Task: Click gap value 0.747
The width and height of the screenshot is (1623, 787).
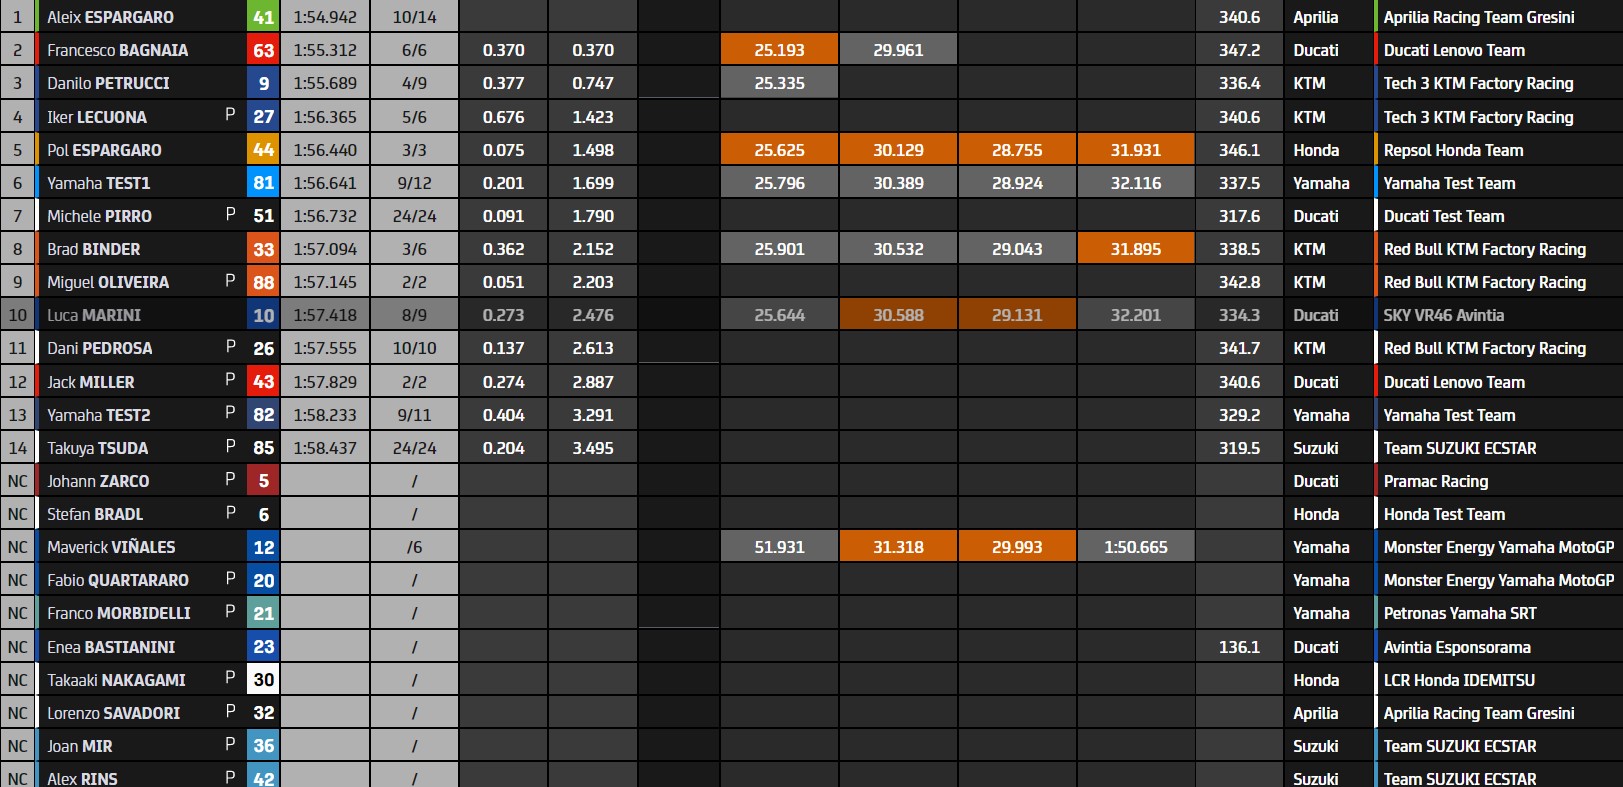Action: [x=593, y=83]
